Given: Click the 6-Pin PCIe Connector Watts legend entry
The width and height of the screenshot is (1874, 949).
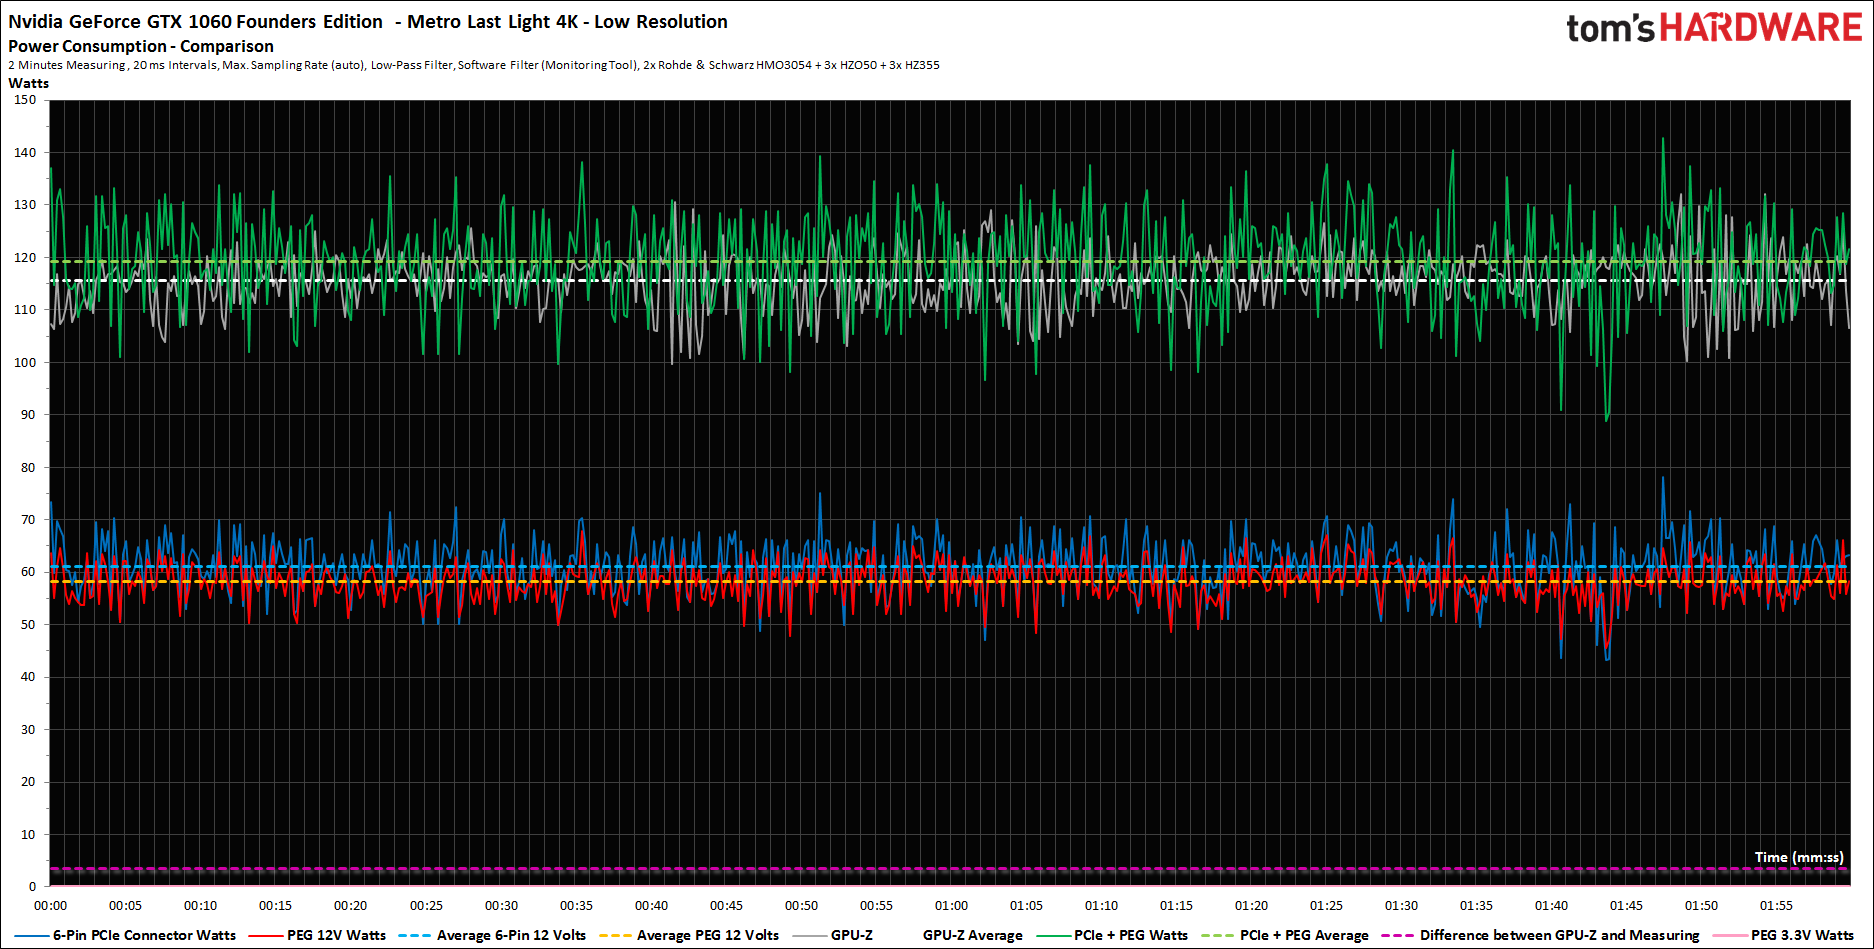Looking at the screenshot, I should 126,935.
